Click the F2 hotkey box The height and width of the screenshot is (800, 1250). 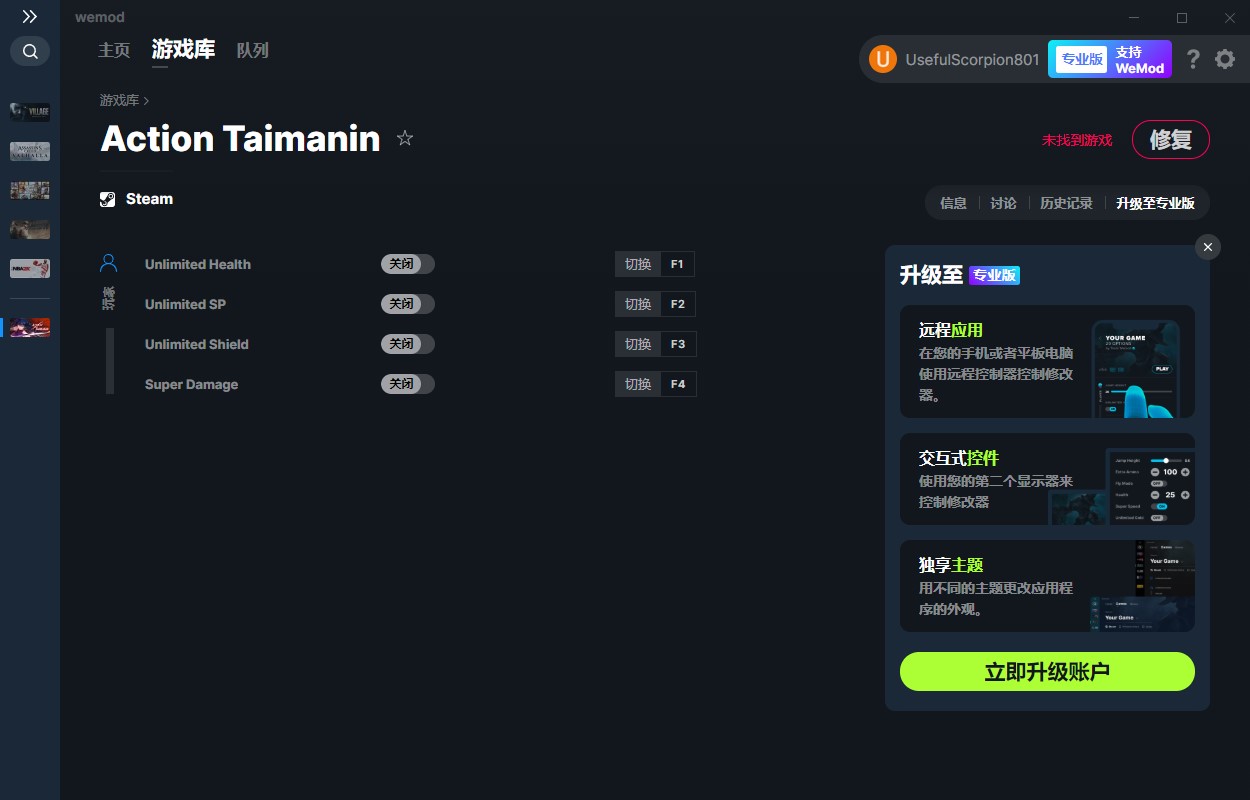678,304
